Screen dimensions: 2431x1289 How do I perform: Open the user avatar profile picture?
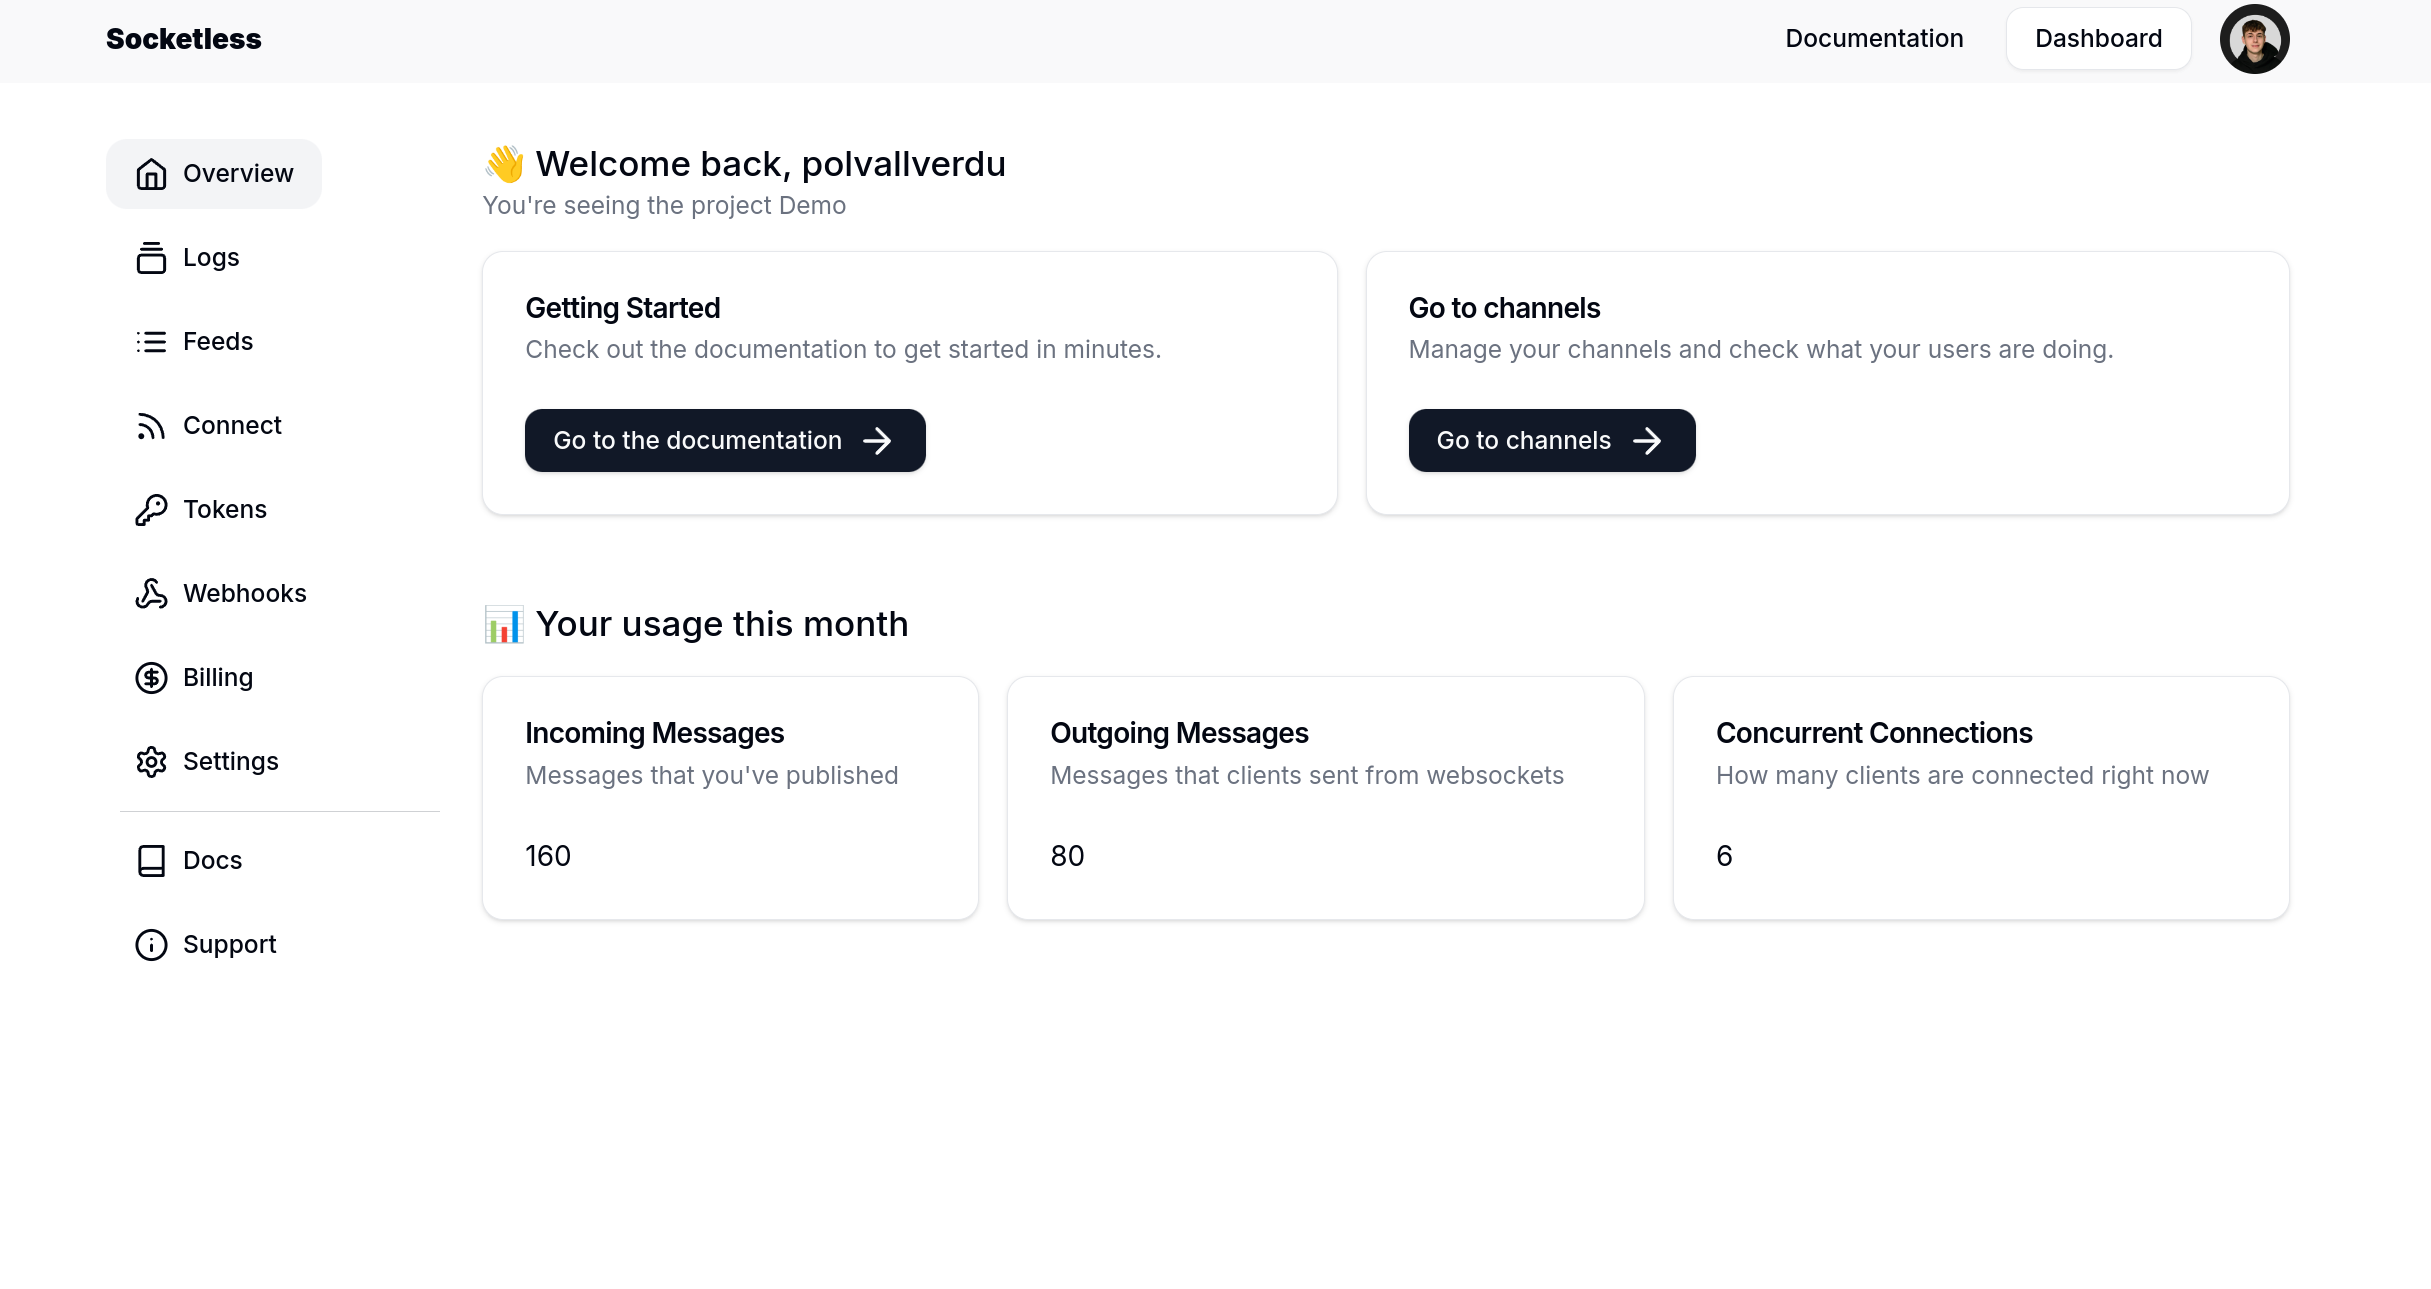coord(2254,39)
